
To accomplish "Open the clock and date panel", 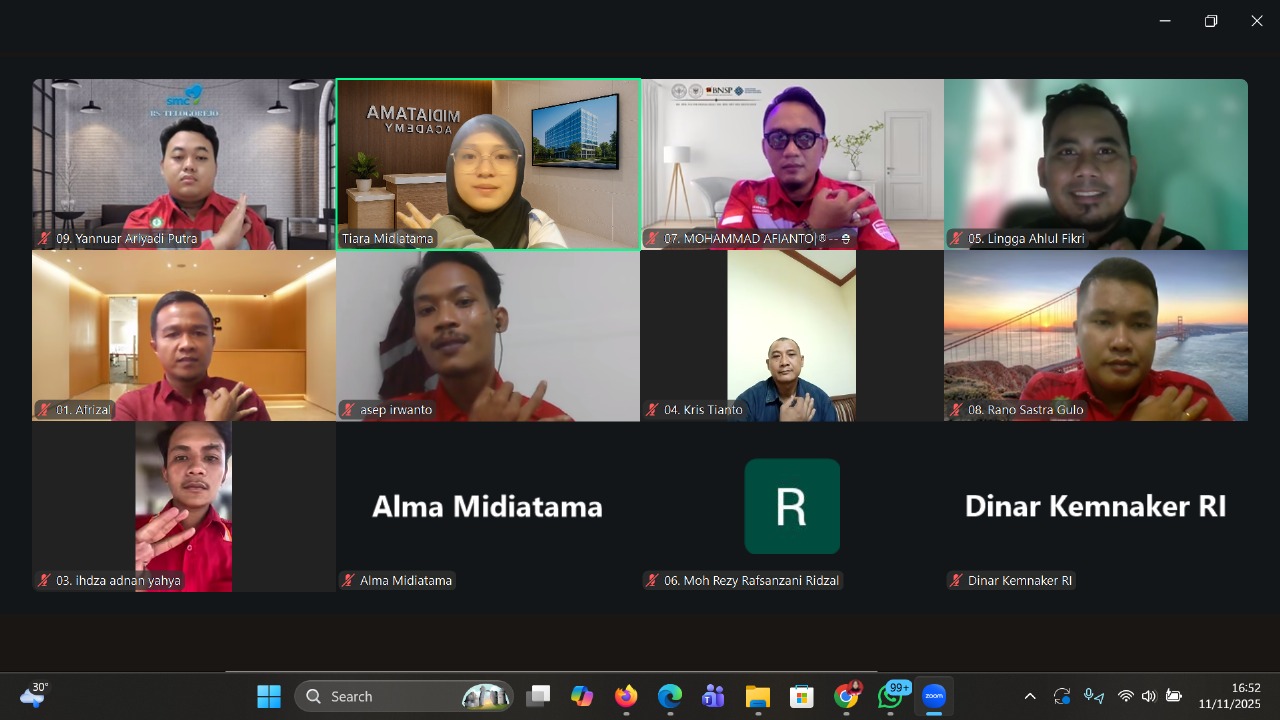I will click(x=1231, y=696).
